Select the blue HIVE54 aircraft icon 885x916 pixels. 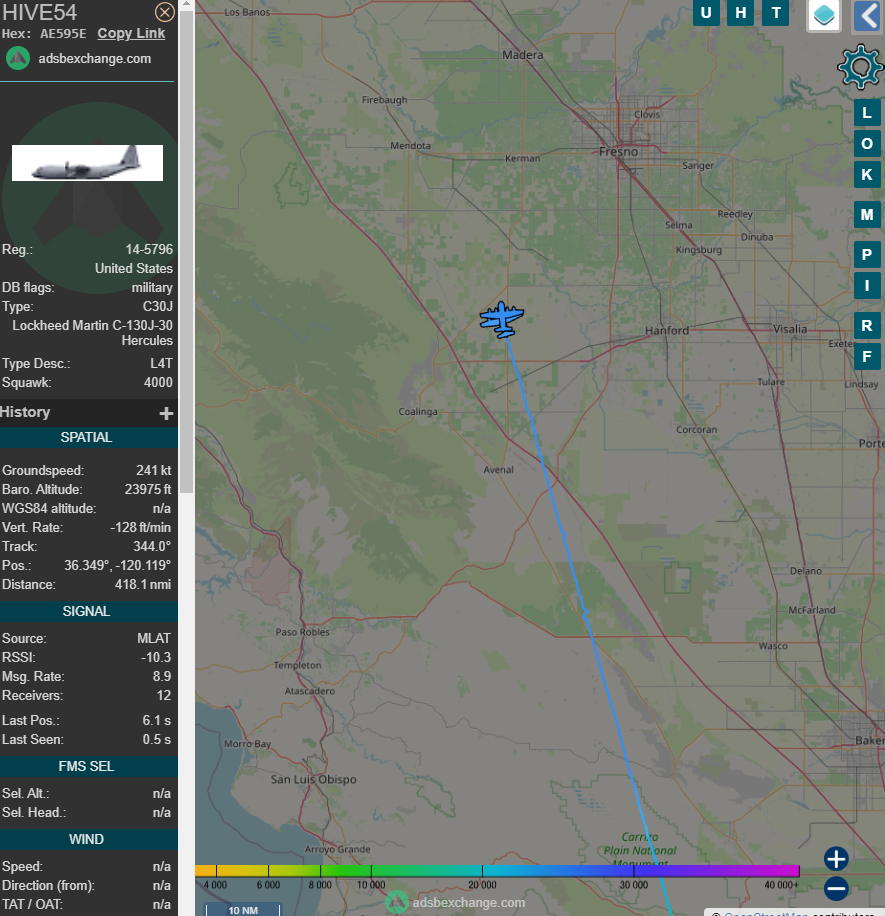pos(501,320)
